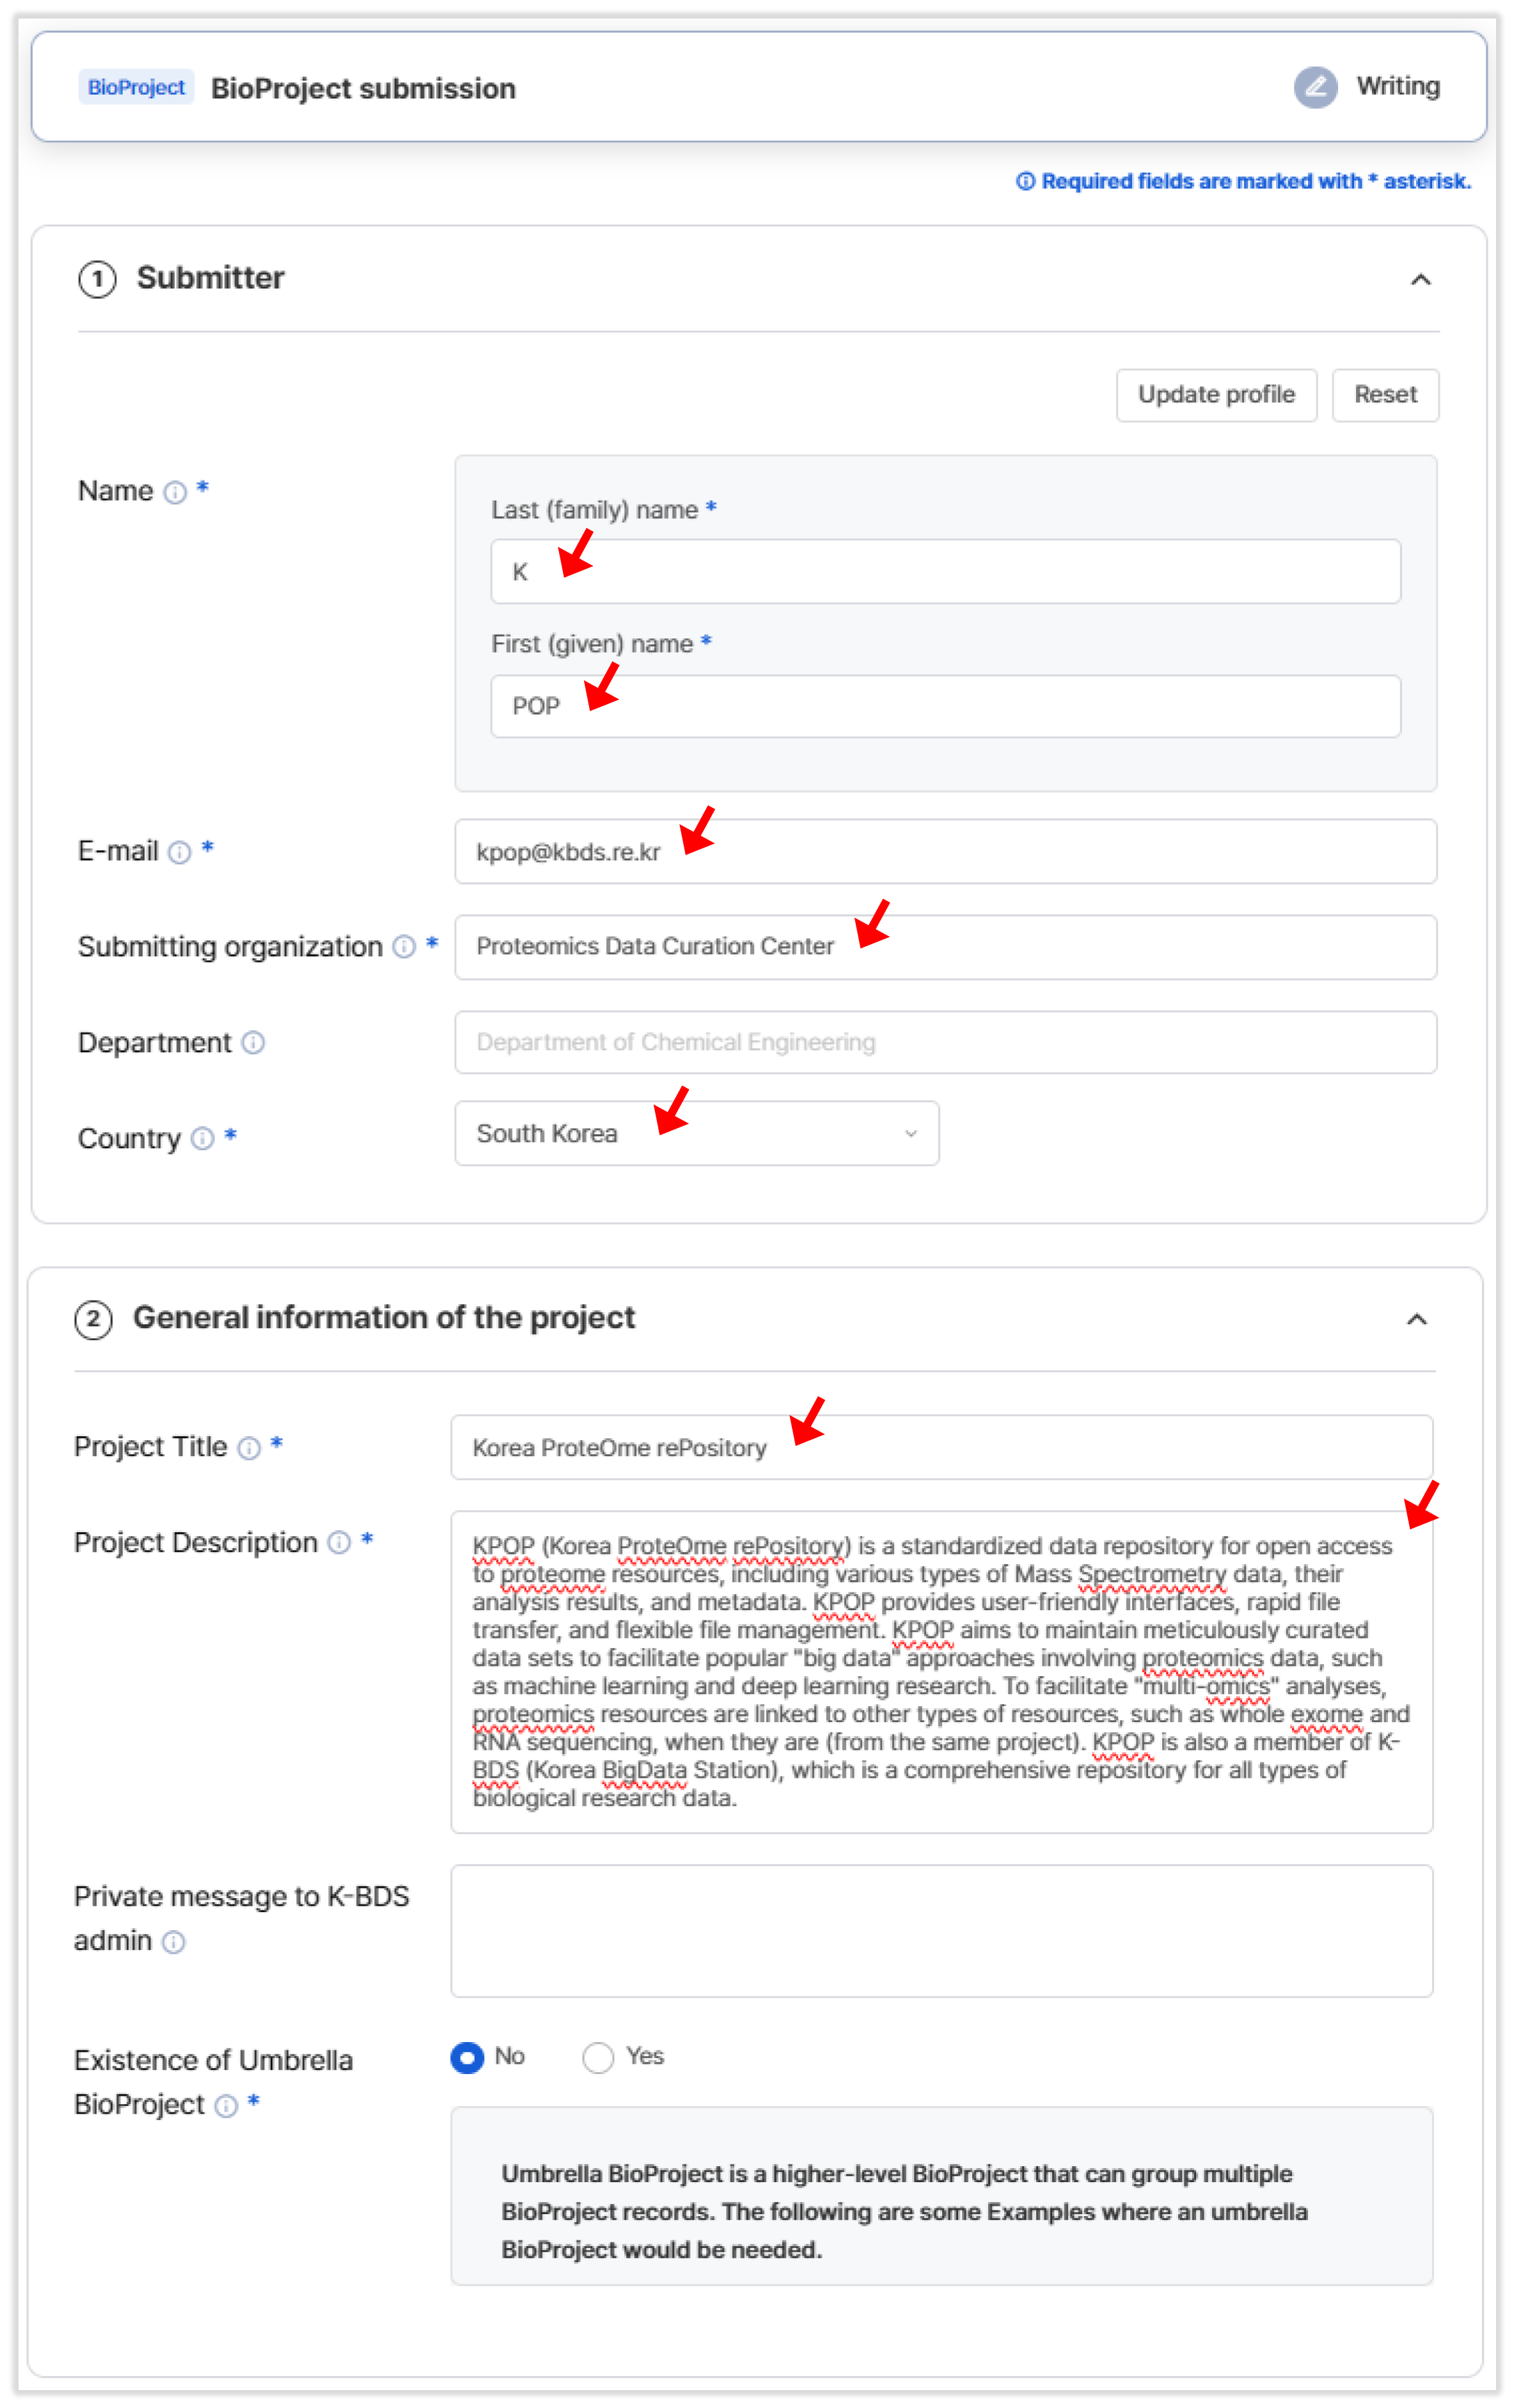1514x2408 pixels.
Task: Click the Submitting organization info icon
Action: click(404, 946)
